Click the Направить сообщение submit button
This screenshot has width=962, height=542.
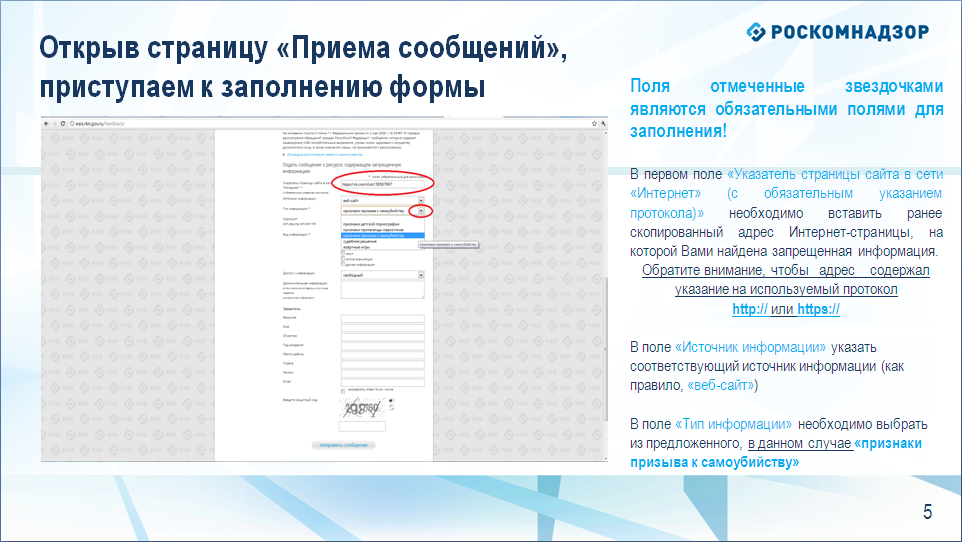click(343, 445)
